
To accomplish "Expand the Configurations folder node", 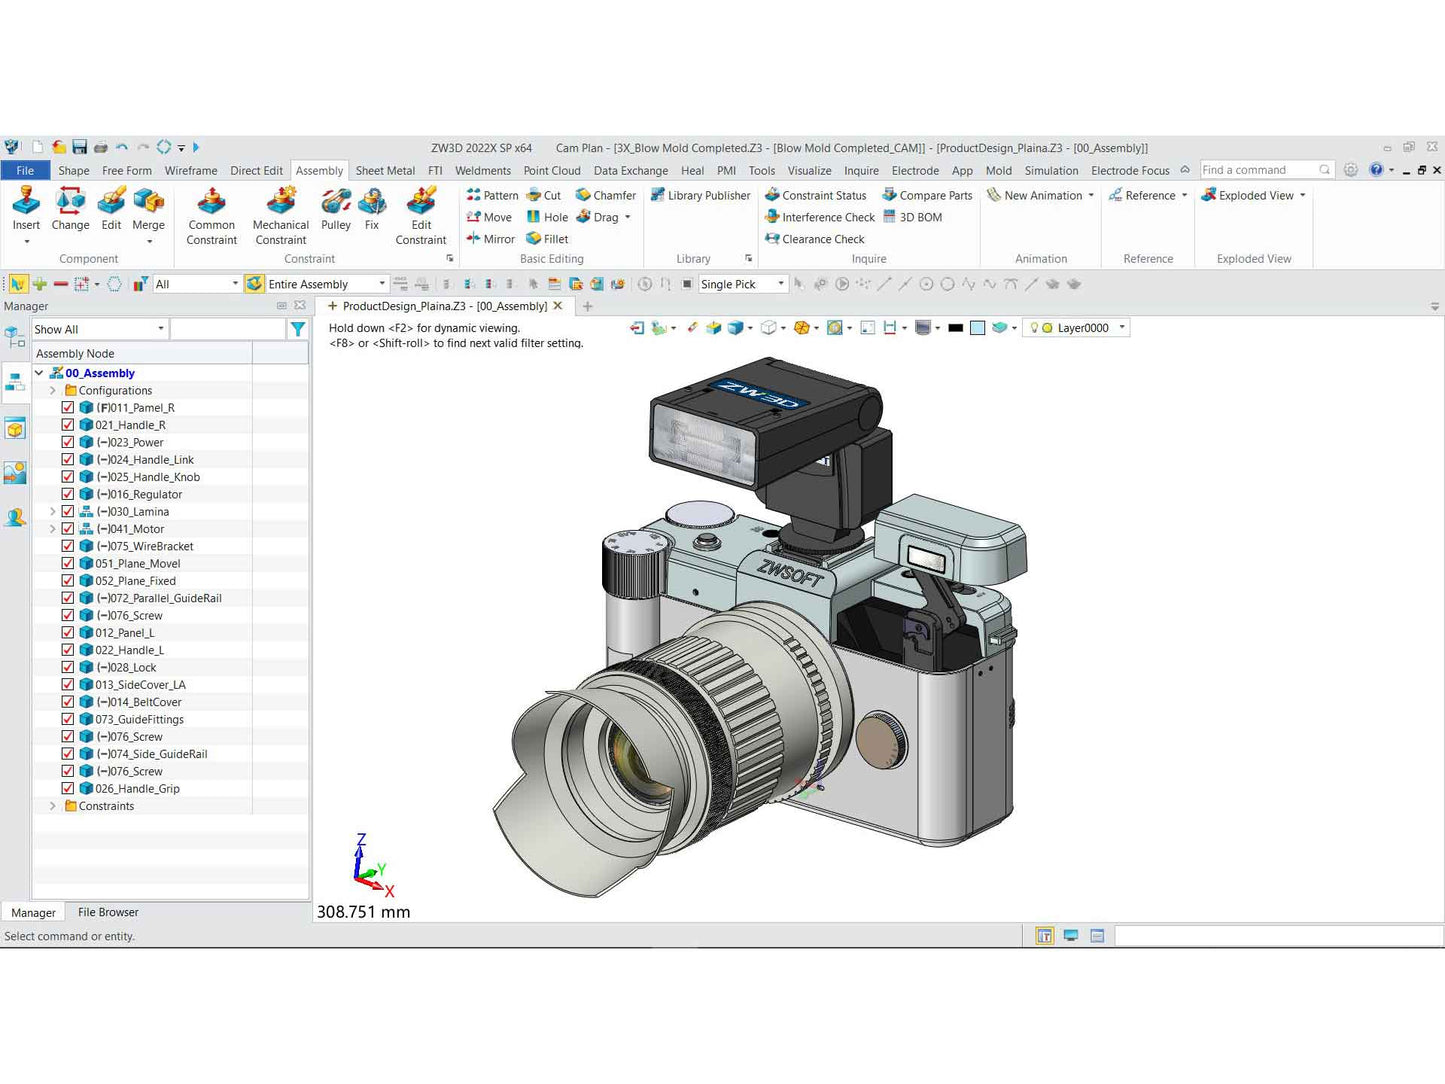I will tap(53, 390).
